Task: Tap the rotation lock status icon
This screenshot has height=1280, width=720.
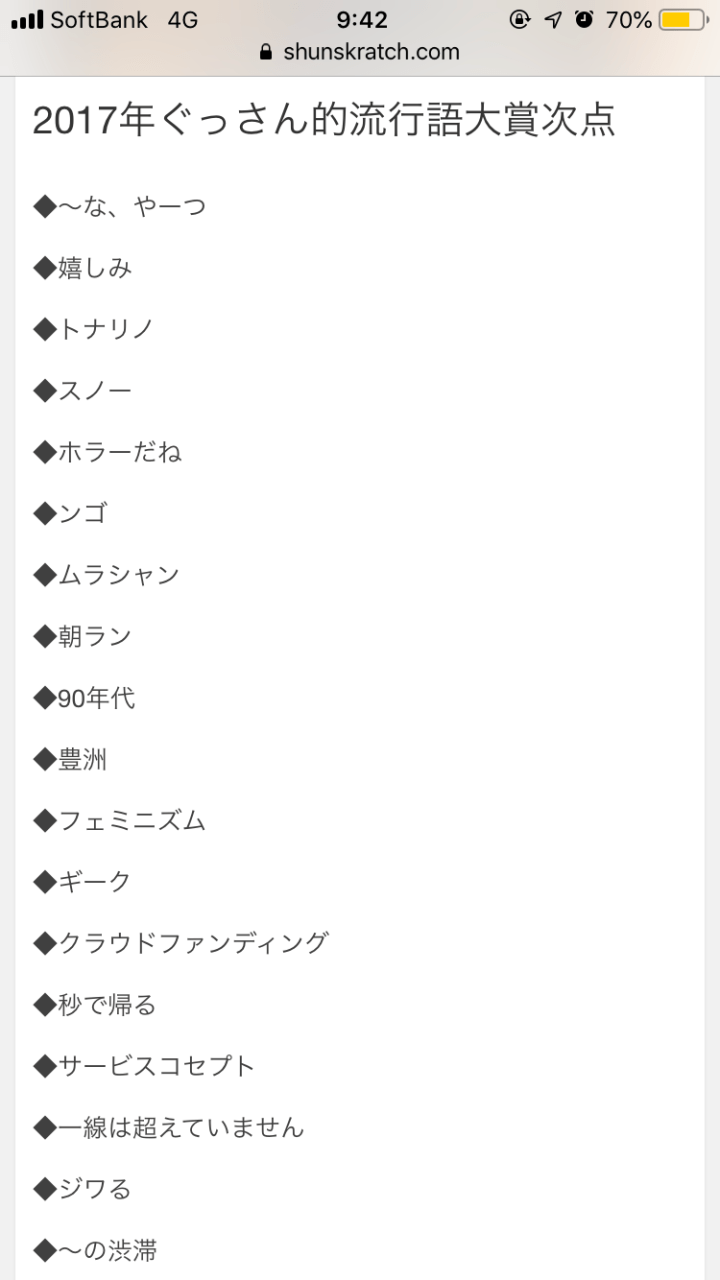Action: click(519, 20)
